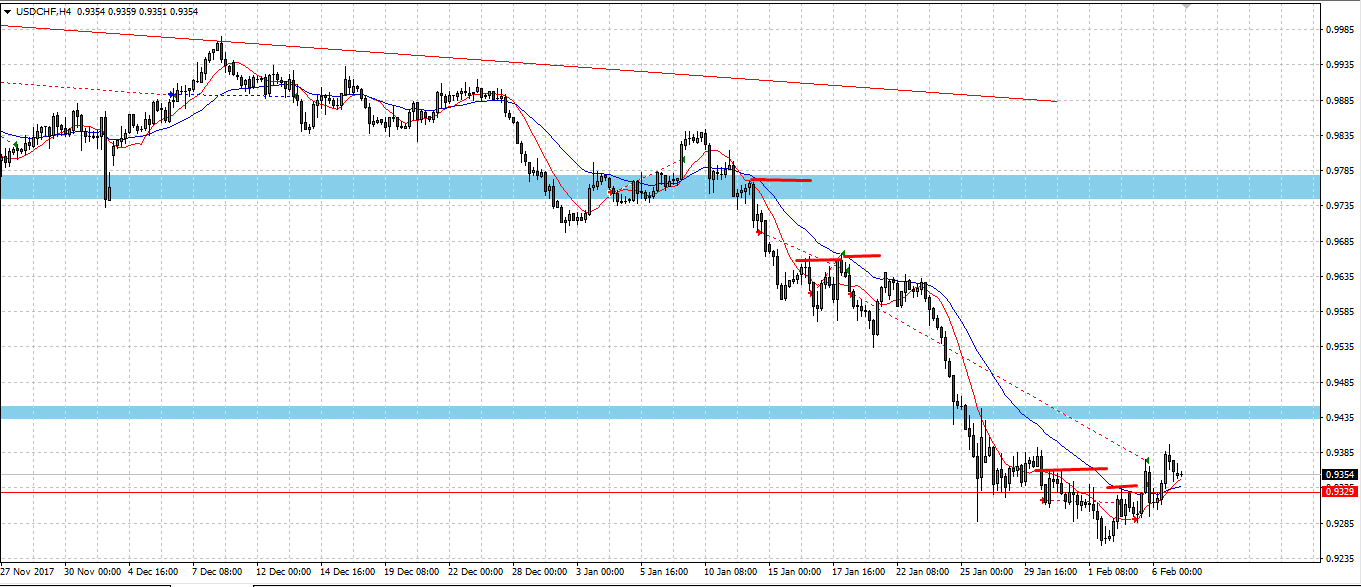This screenshot has width=1361, height=587.
Task: Open the chart title dropdown arrow beside USDCHF,H4
Action: click(8, 11)
